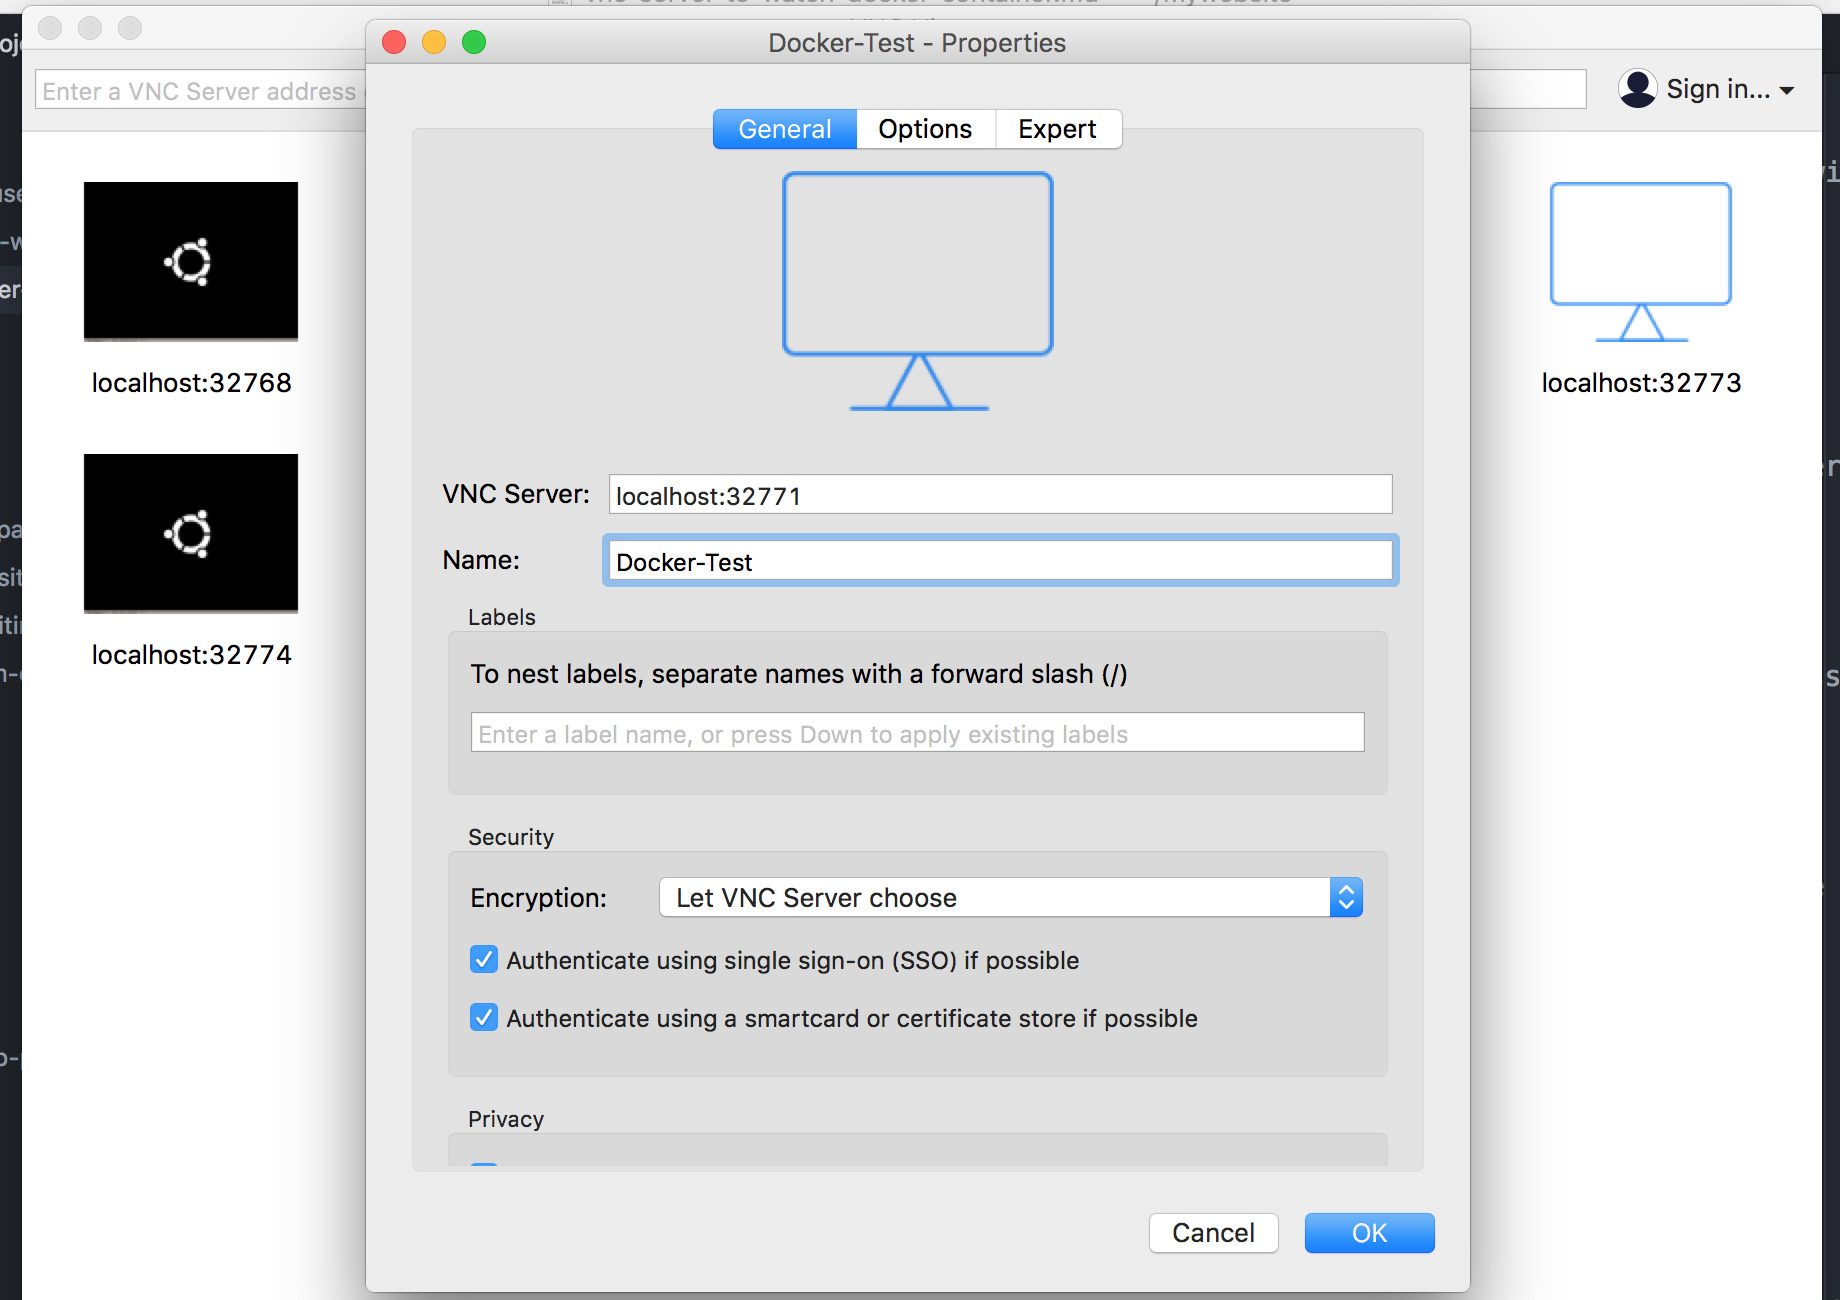Image resolution: width=1840 pixels, height=1300 pixels.
Task: Switch to the General tab
Action: pyautogui.click(x=785, y=129)
